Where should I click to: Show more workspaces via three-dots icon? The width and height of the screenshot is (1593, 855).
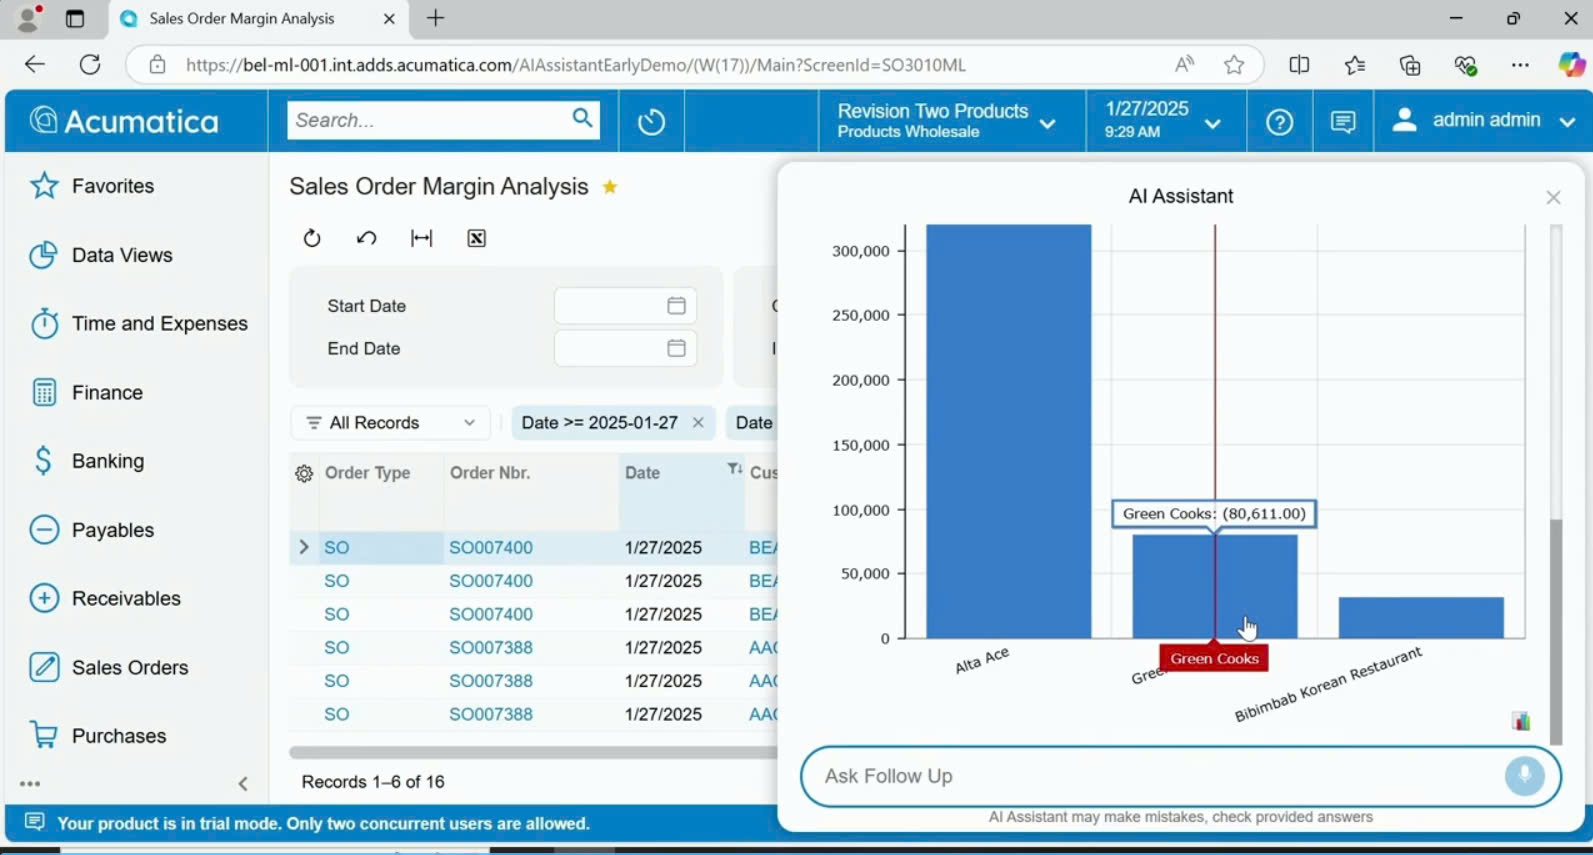30,784
